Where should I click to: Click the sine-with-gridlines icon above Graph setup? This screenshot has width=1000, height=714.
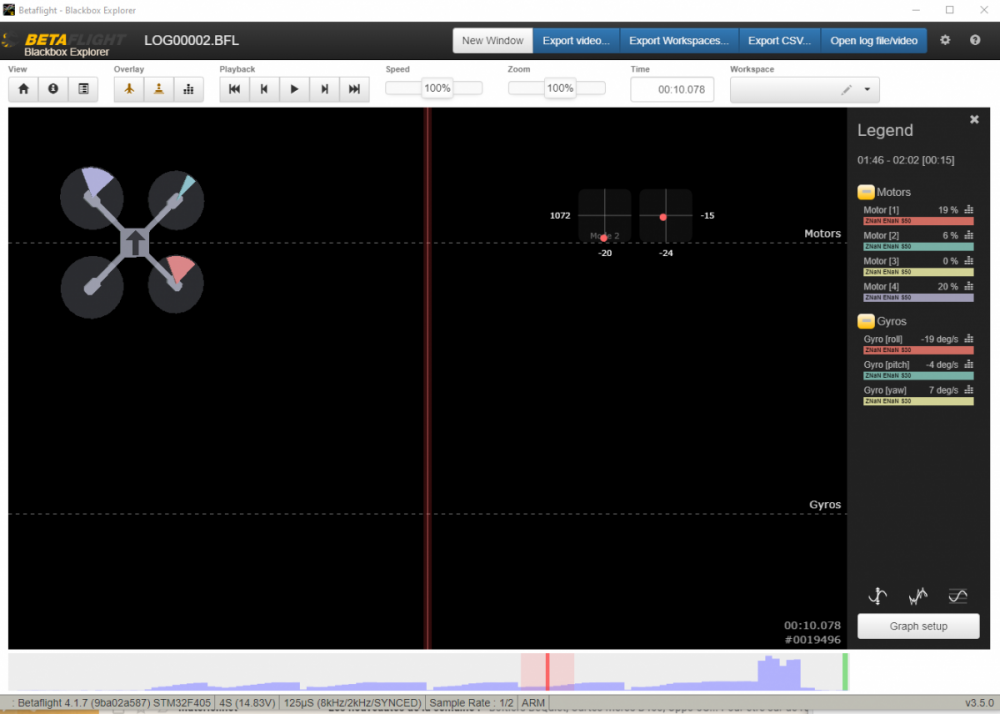[x=957, y=596]
